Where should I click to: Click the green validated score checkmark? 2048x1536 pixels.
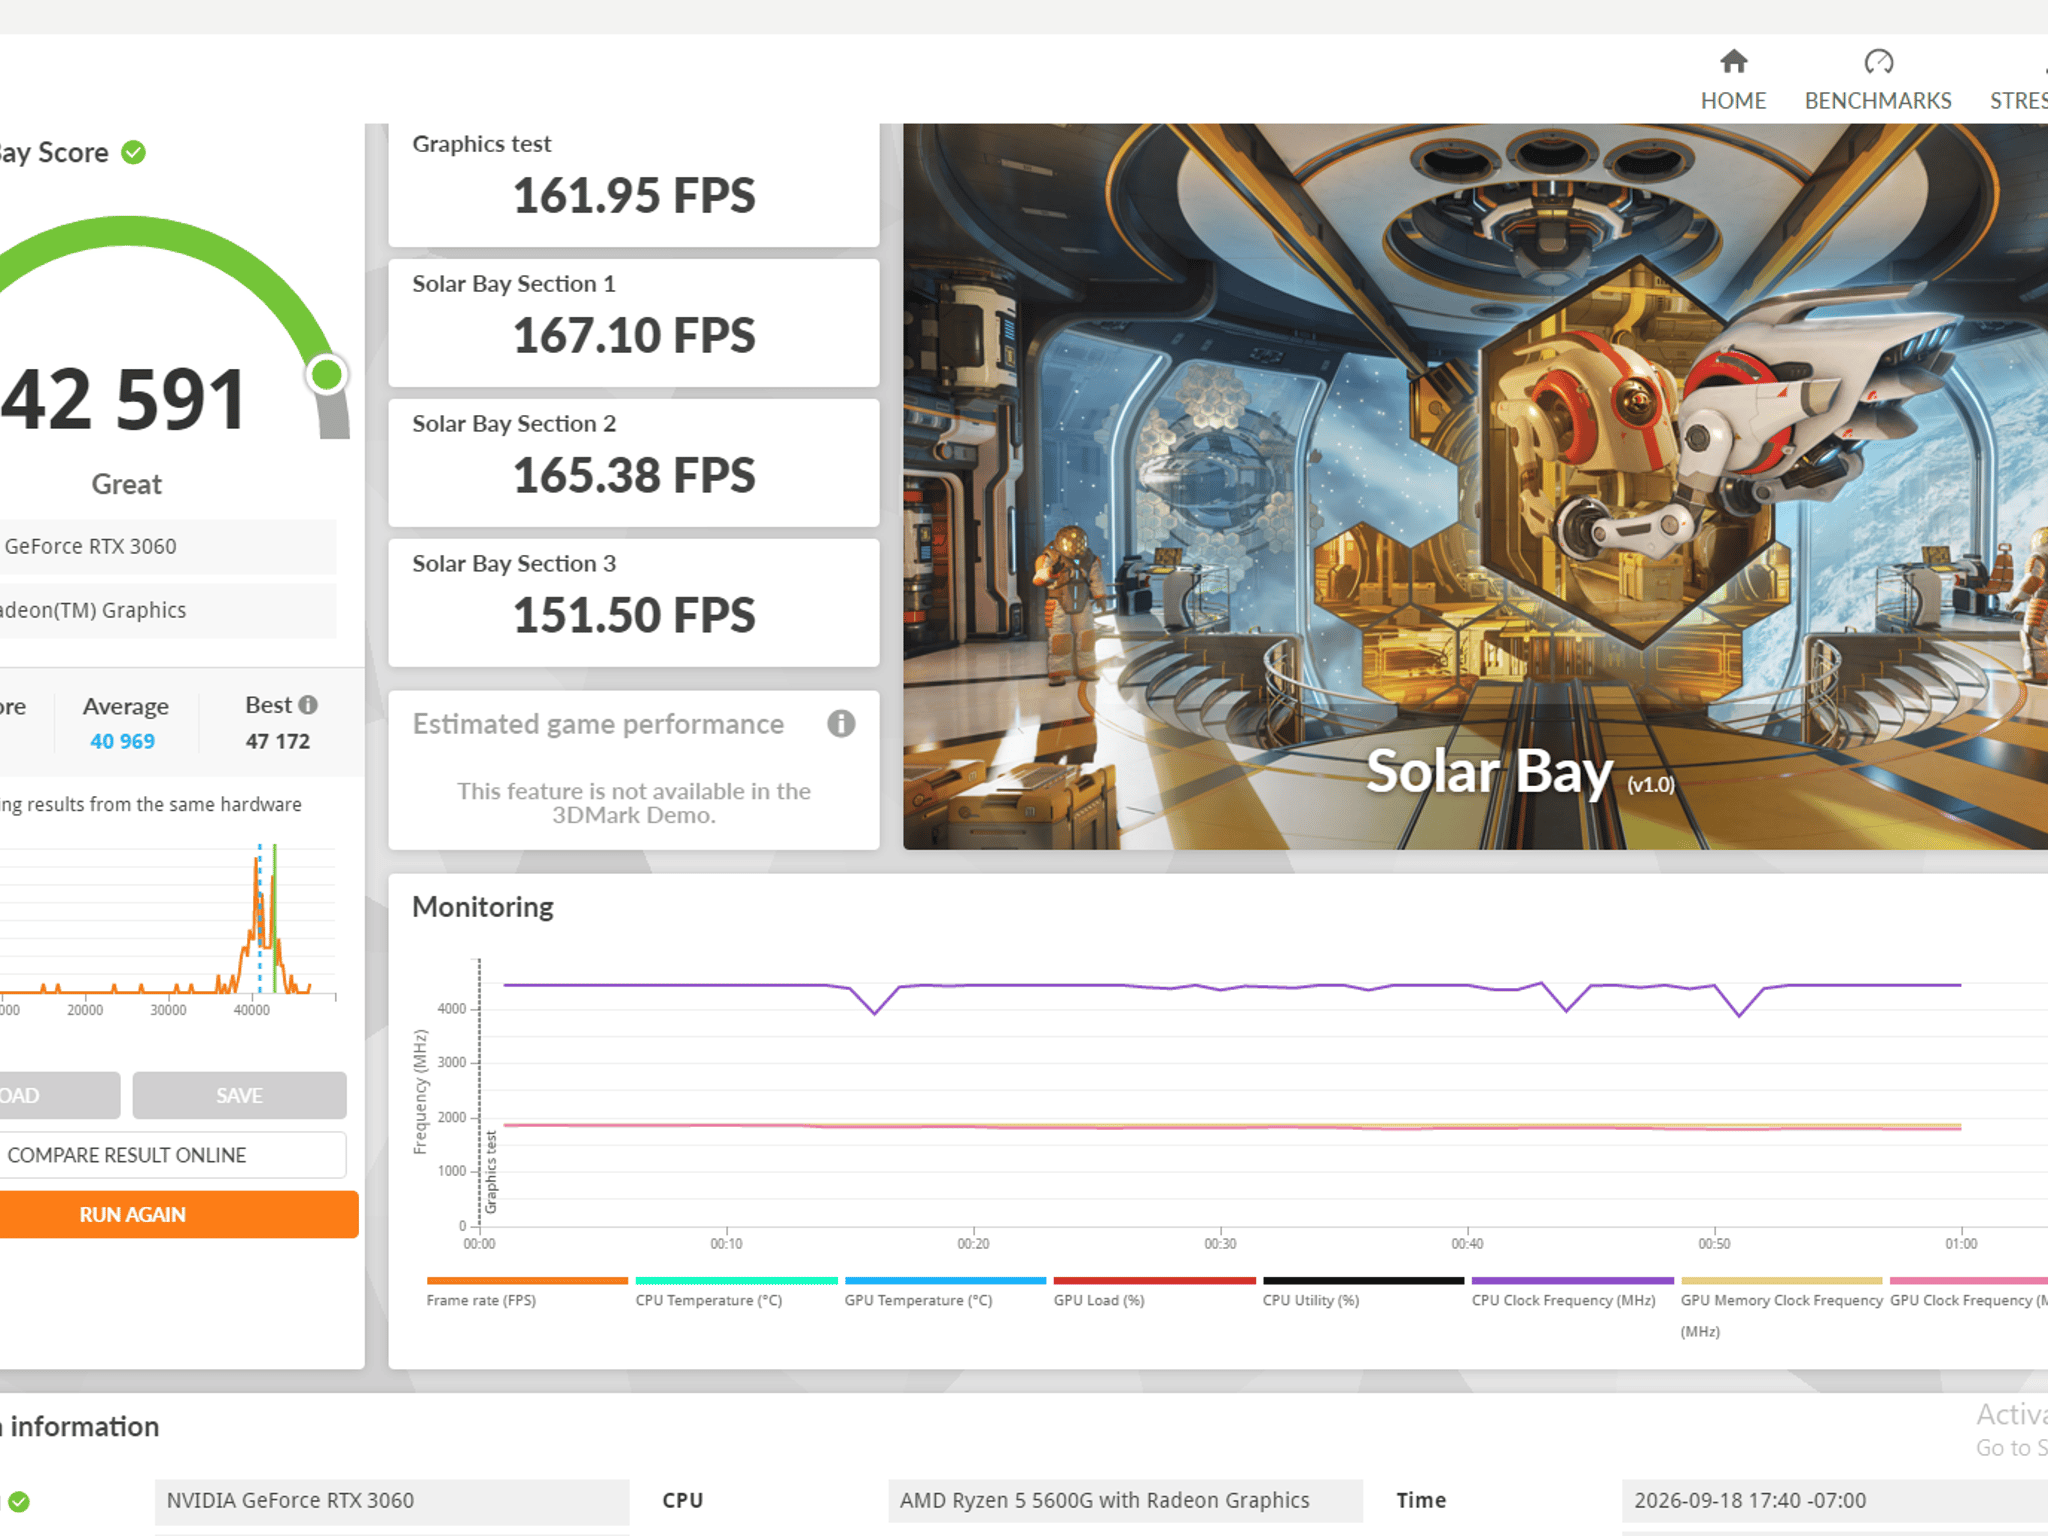[x=133, y=152]
